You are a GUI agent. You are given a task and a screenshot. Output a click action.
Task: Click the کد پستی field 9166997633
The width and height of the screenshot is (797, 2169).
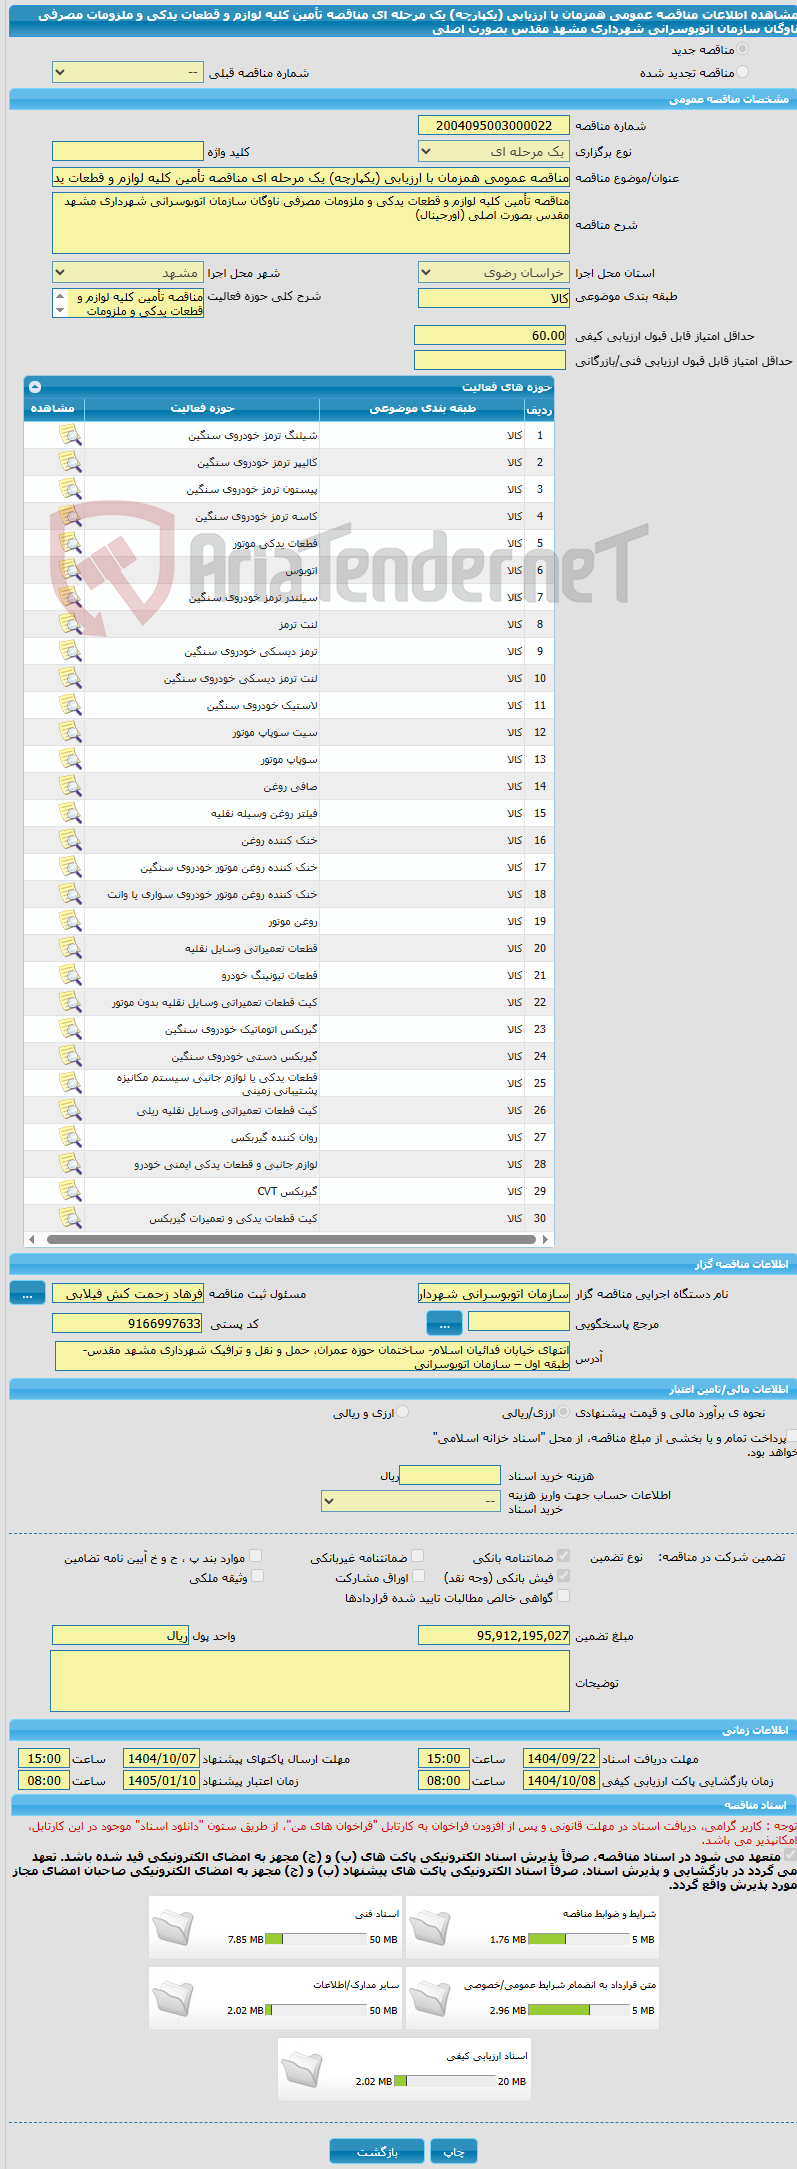tap(128, 1323)
